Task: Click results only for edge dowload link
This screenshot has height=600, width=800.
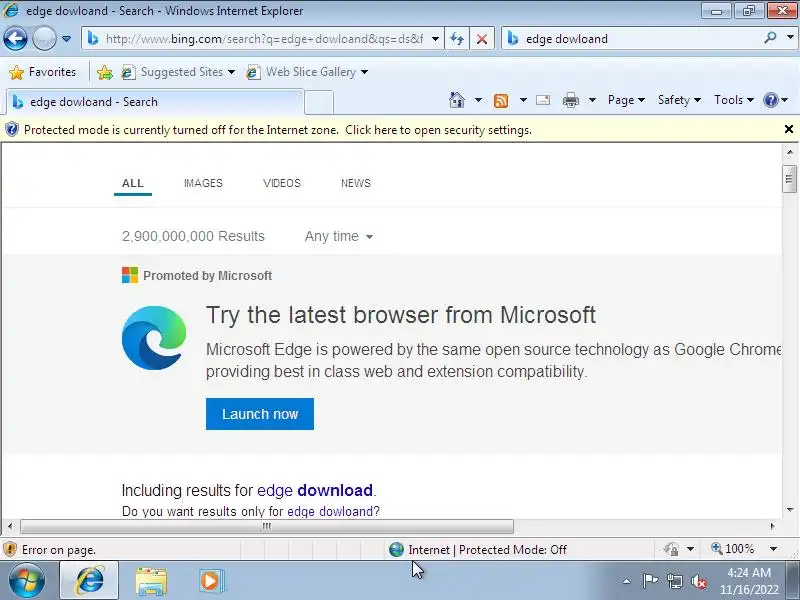Action: click(333, 511)
